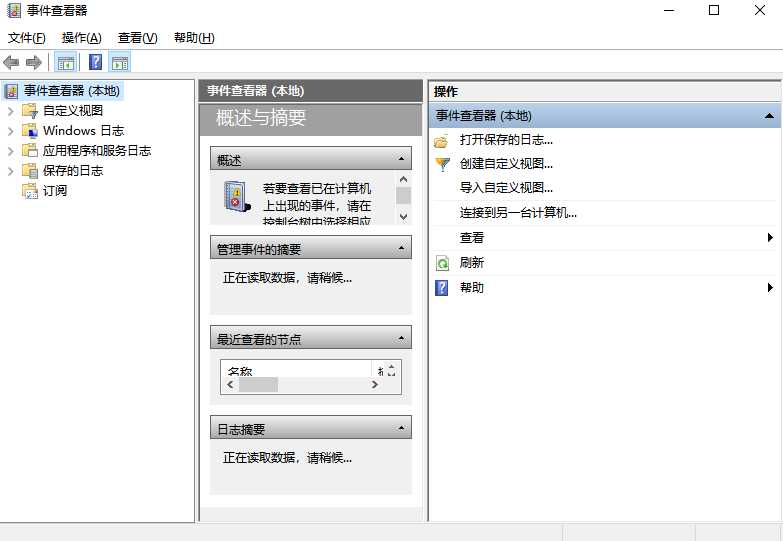Click 连接到另一台计算机... action
Viewport: 783px width, 541px height.
518,213
